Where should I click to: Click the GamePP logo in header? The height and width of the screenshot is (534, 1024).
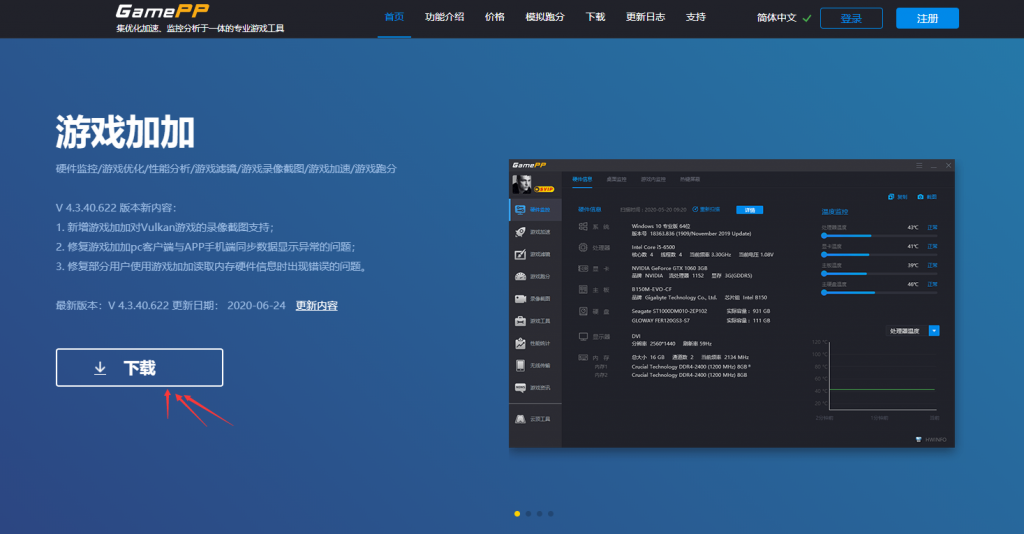[162, 11]
